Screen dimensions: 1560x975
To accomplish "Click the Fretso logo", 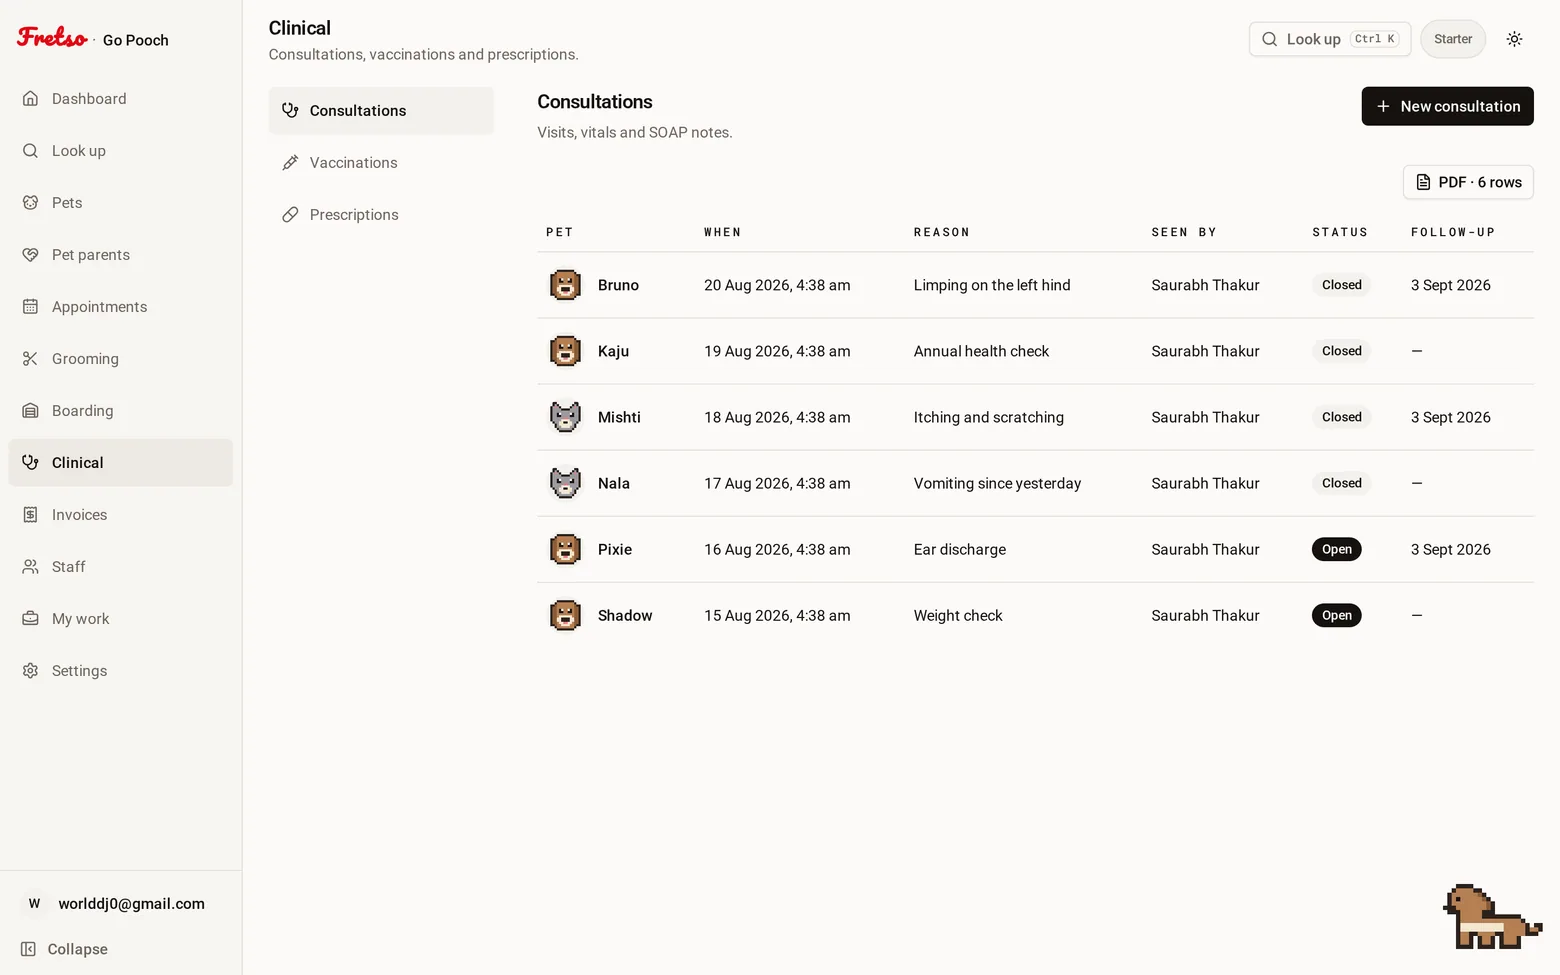I will [53, 38].
